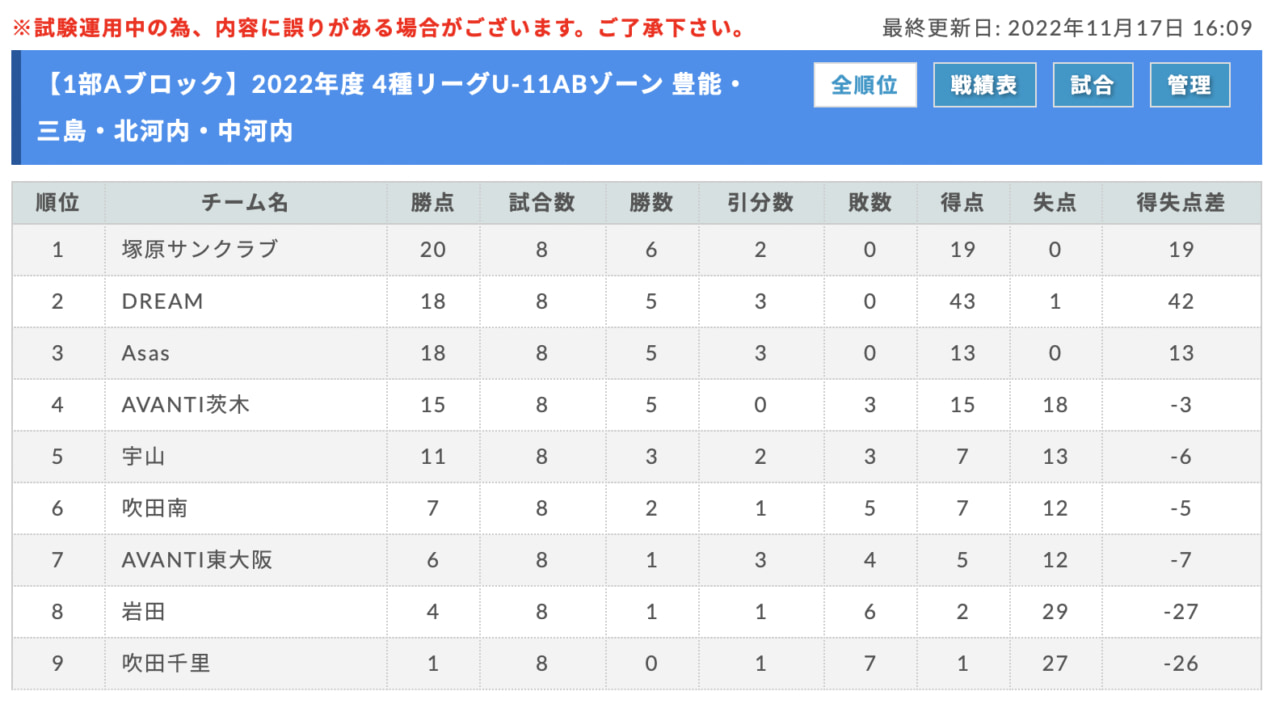Open the 全順位 tab
The width and height of the screenshot is (1280, 708).
pyautogui.click(x=864, y=85)
